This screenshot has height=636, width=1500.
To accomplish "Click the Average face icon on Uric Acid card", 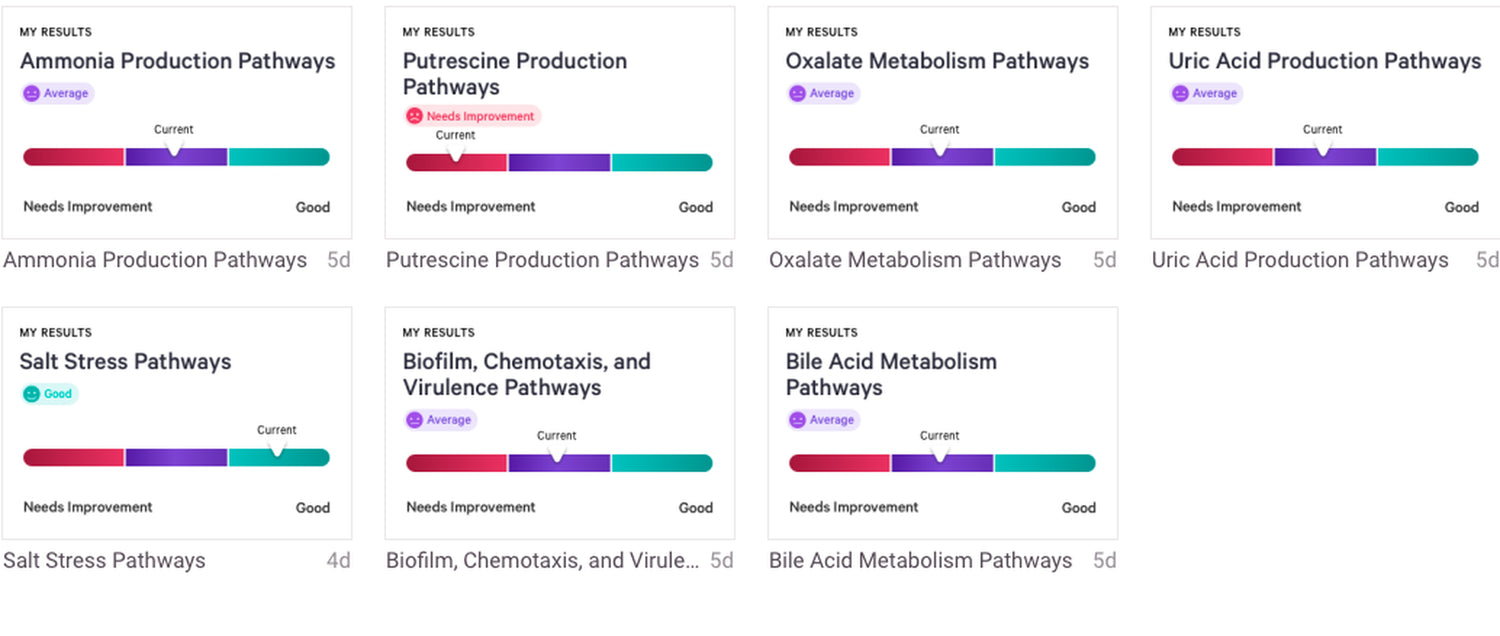I will click(1180, 93).
